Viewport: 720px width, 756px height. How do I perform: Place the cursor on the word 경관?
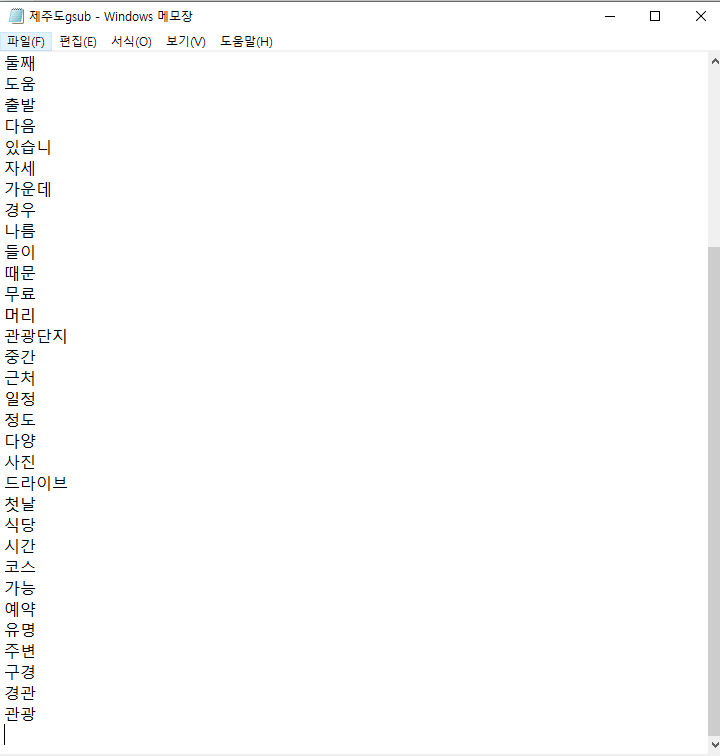pos(20,692)
